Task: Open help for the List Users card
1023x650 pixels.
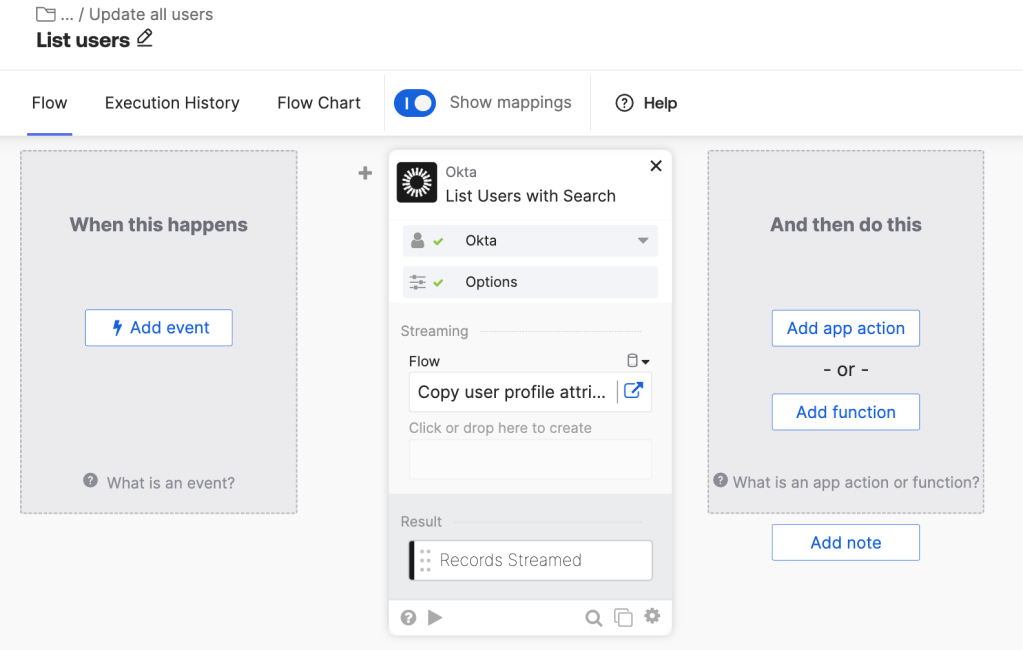Action: click(408, 617)
